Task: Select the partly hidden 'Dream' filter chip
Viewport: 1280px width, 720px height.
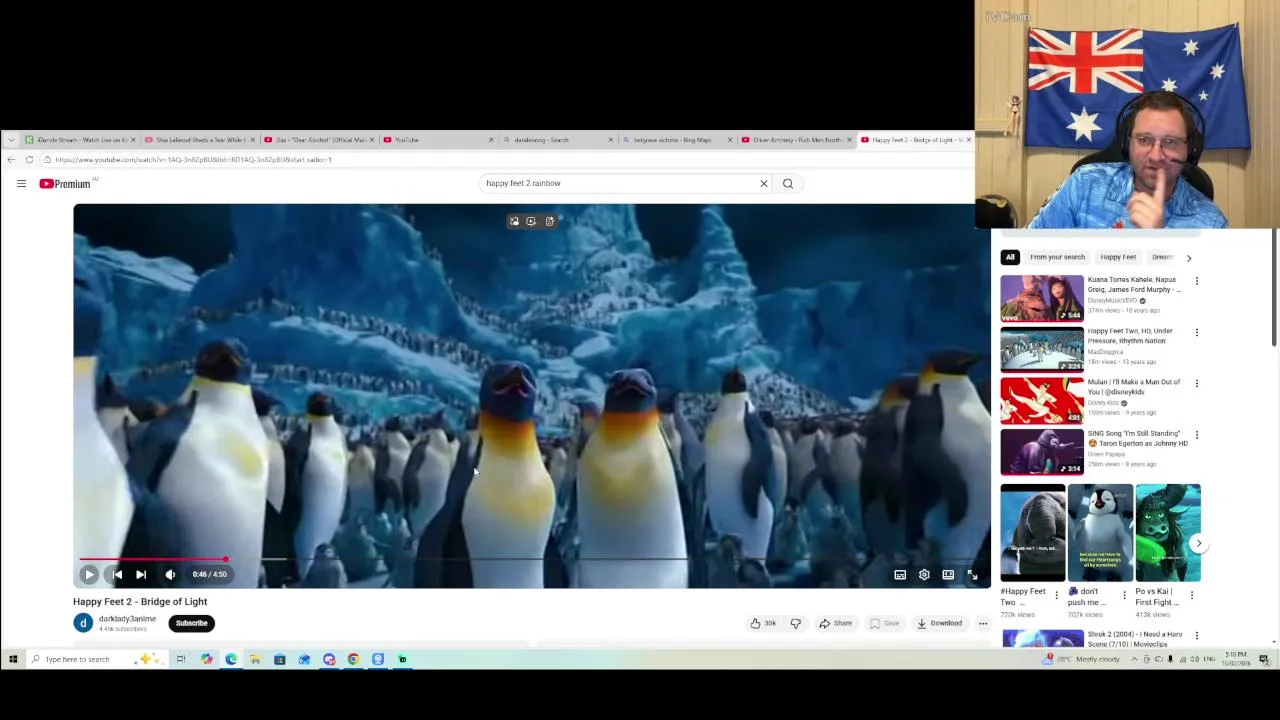Action: (x=1161, y=257)
